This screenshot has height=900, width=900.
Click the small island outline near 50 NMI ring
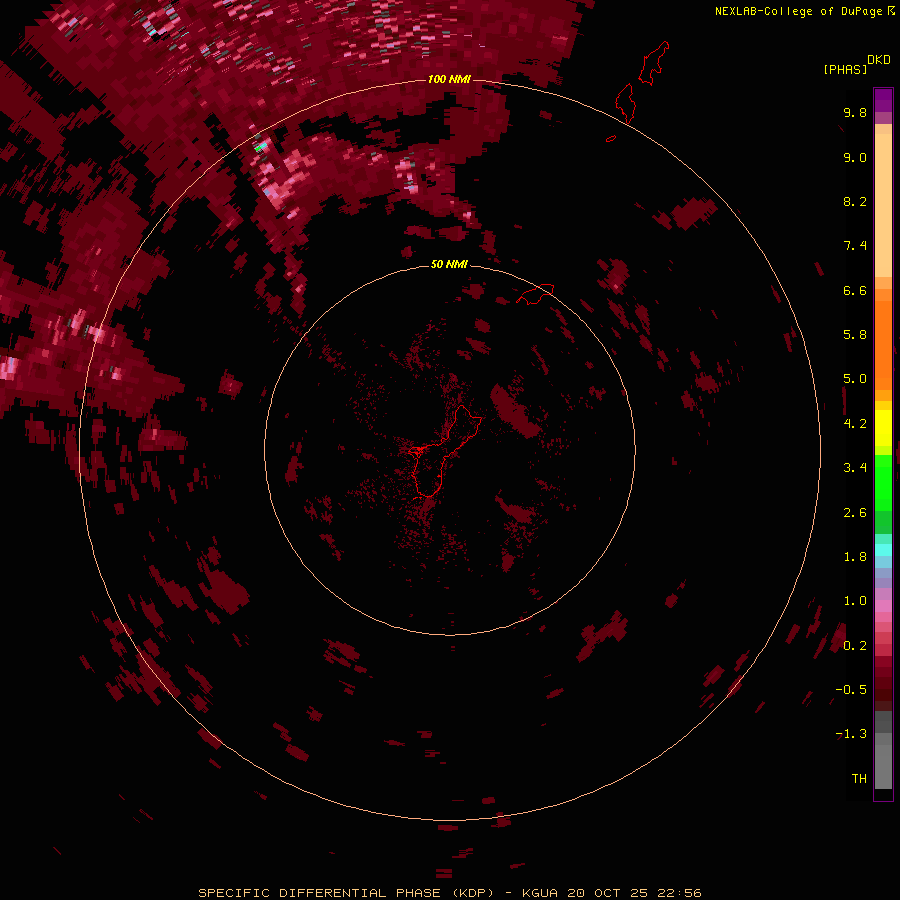(535, 293)
